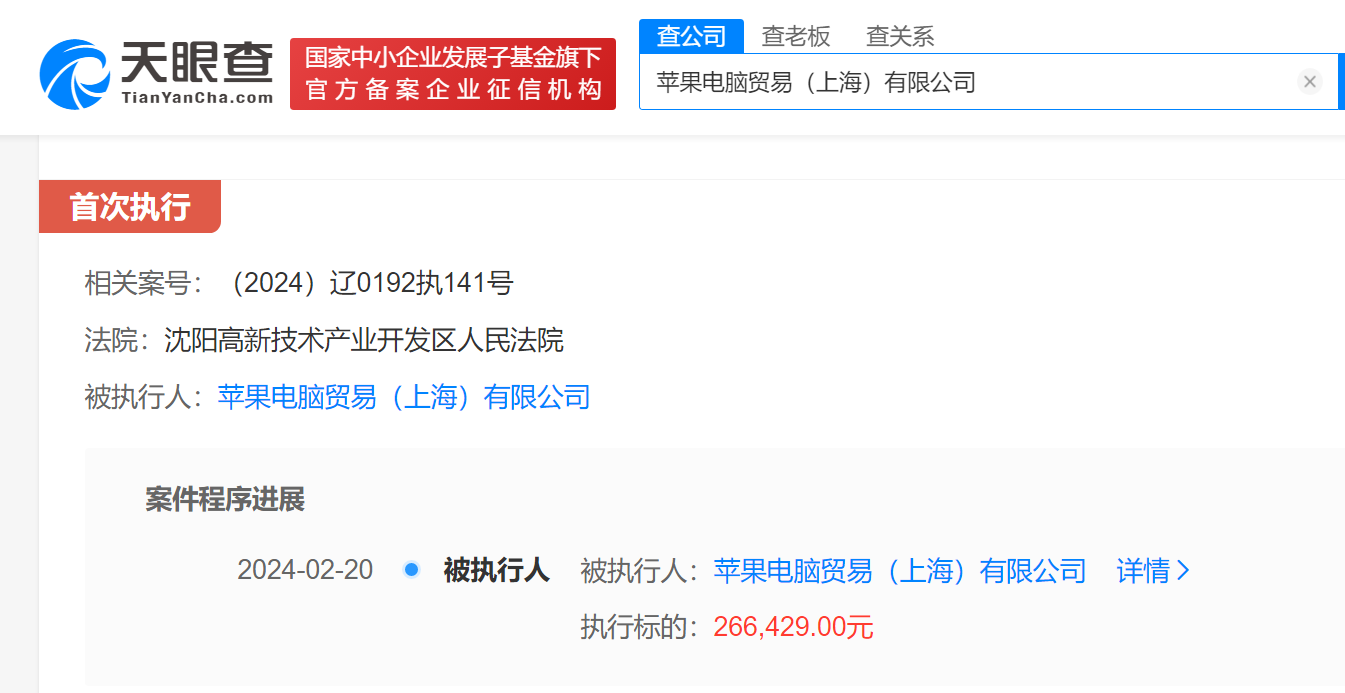This screenshot has width=1345, height=693.
Task: Click case number （2024）辽0192执141号
Action: click(365, 284)
